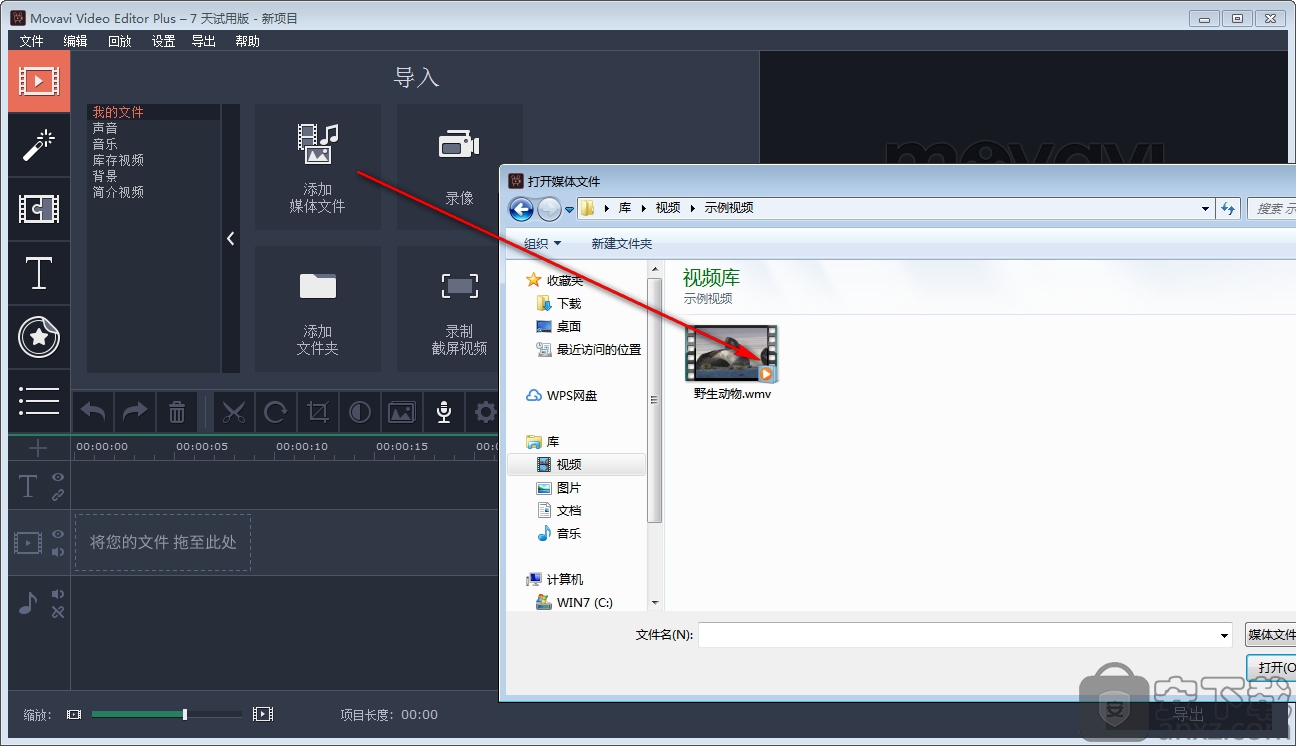Open the Filters magic wand tab
The image size is (1296, 746).
pyautogui.click(x=39, y=145)
